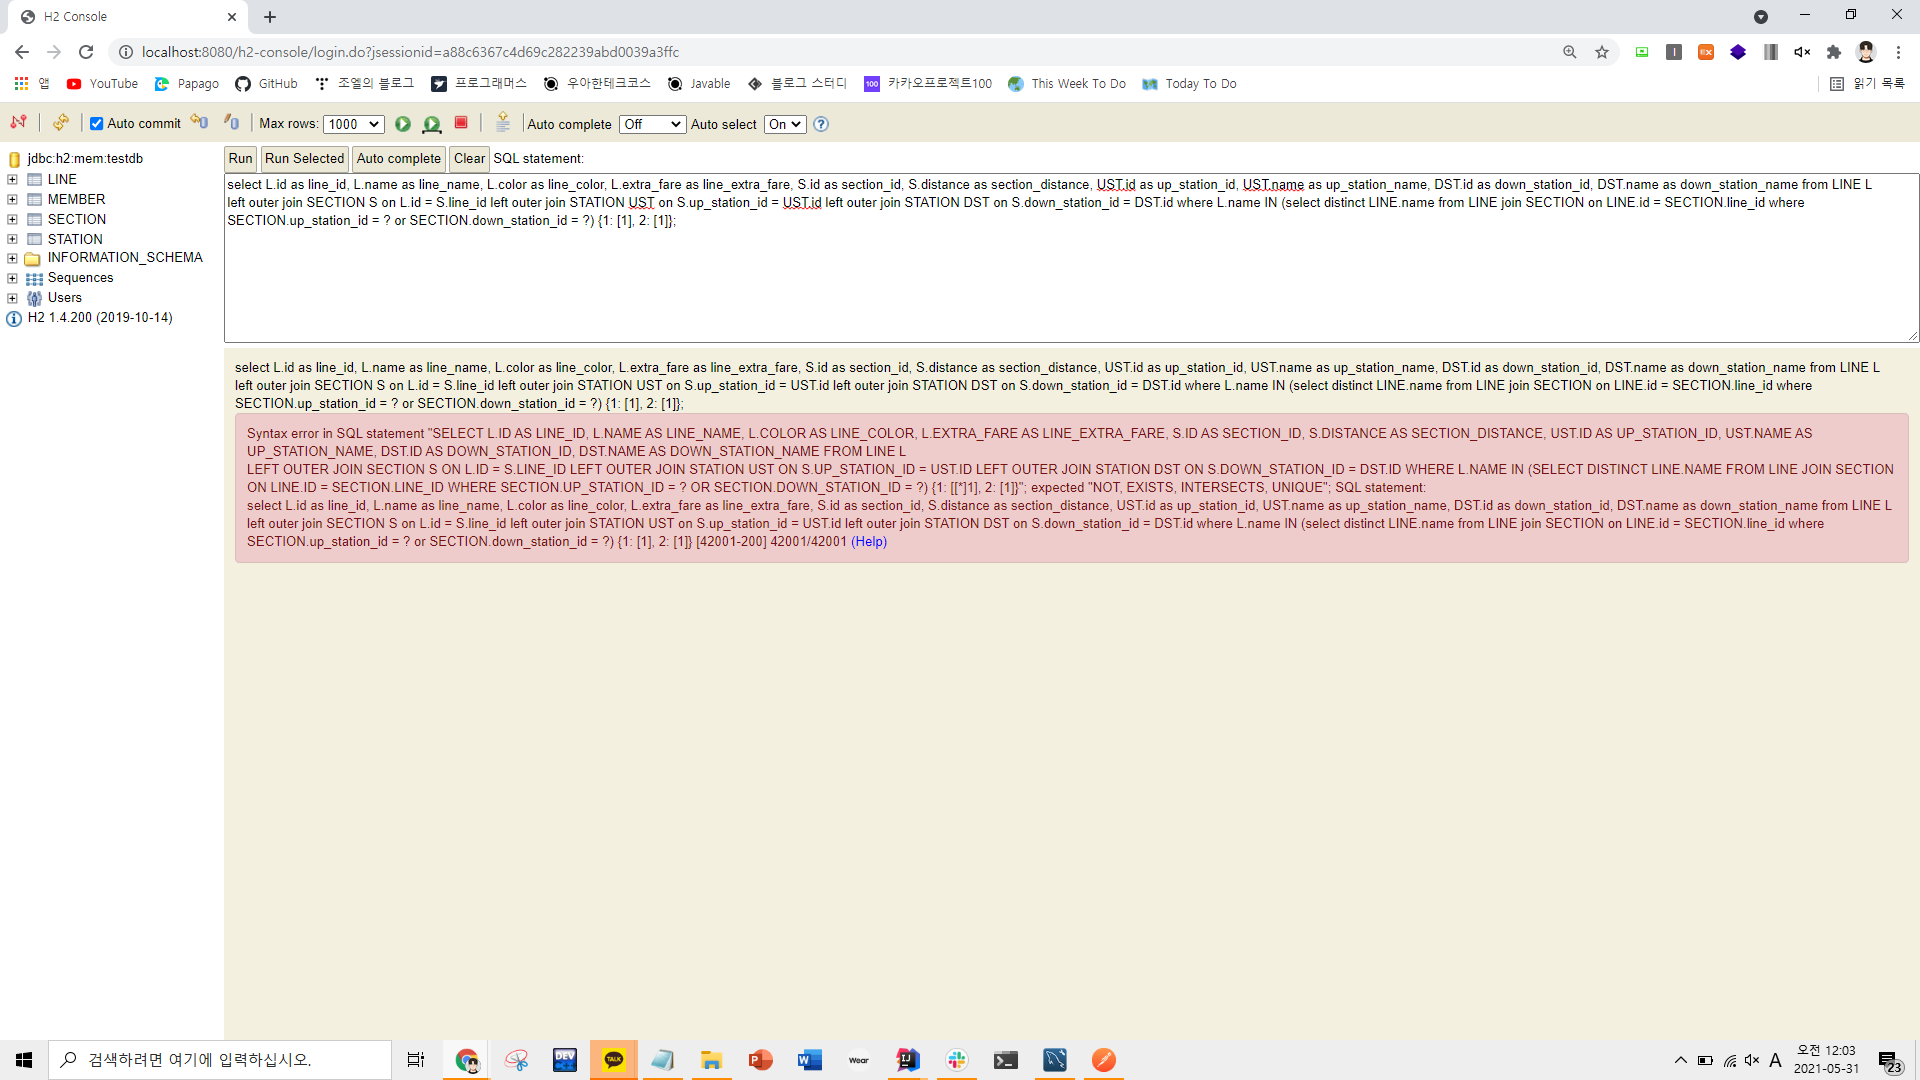Open the Auto complete dropdown
Screen dimensions: 1920x1080
click(652, 124)
